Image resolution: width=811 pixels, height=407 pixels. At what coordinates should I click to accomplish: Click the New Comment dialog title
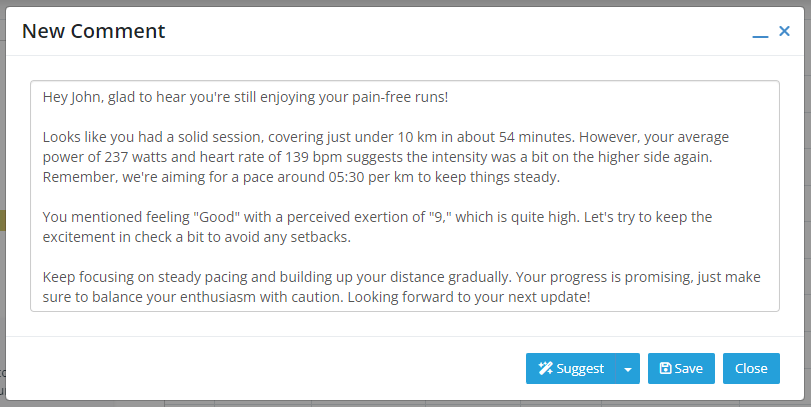click(94, 31)
